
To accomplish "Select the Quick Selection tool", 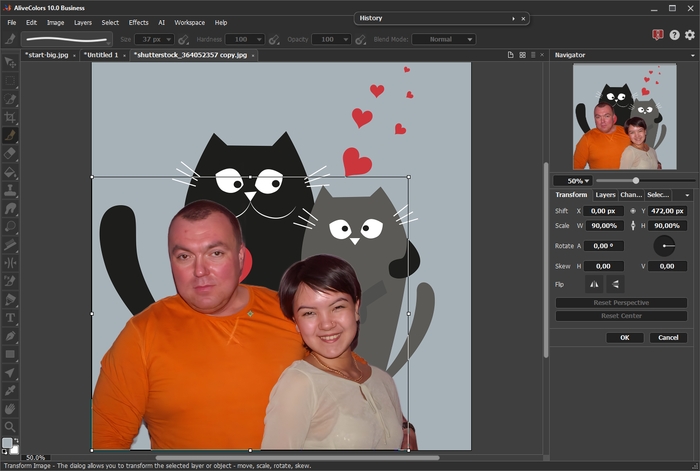I will click(x=10, y=99).
